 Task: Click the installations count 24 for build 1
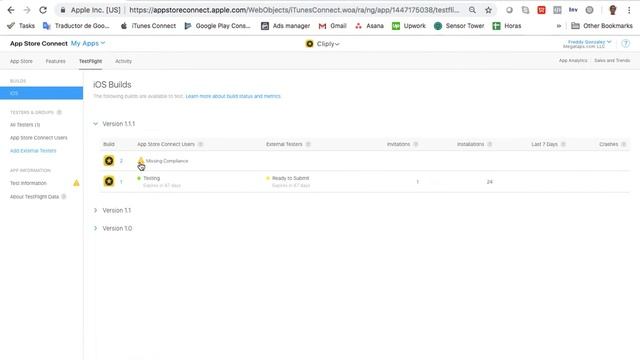click(489, 182)
